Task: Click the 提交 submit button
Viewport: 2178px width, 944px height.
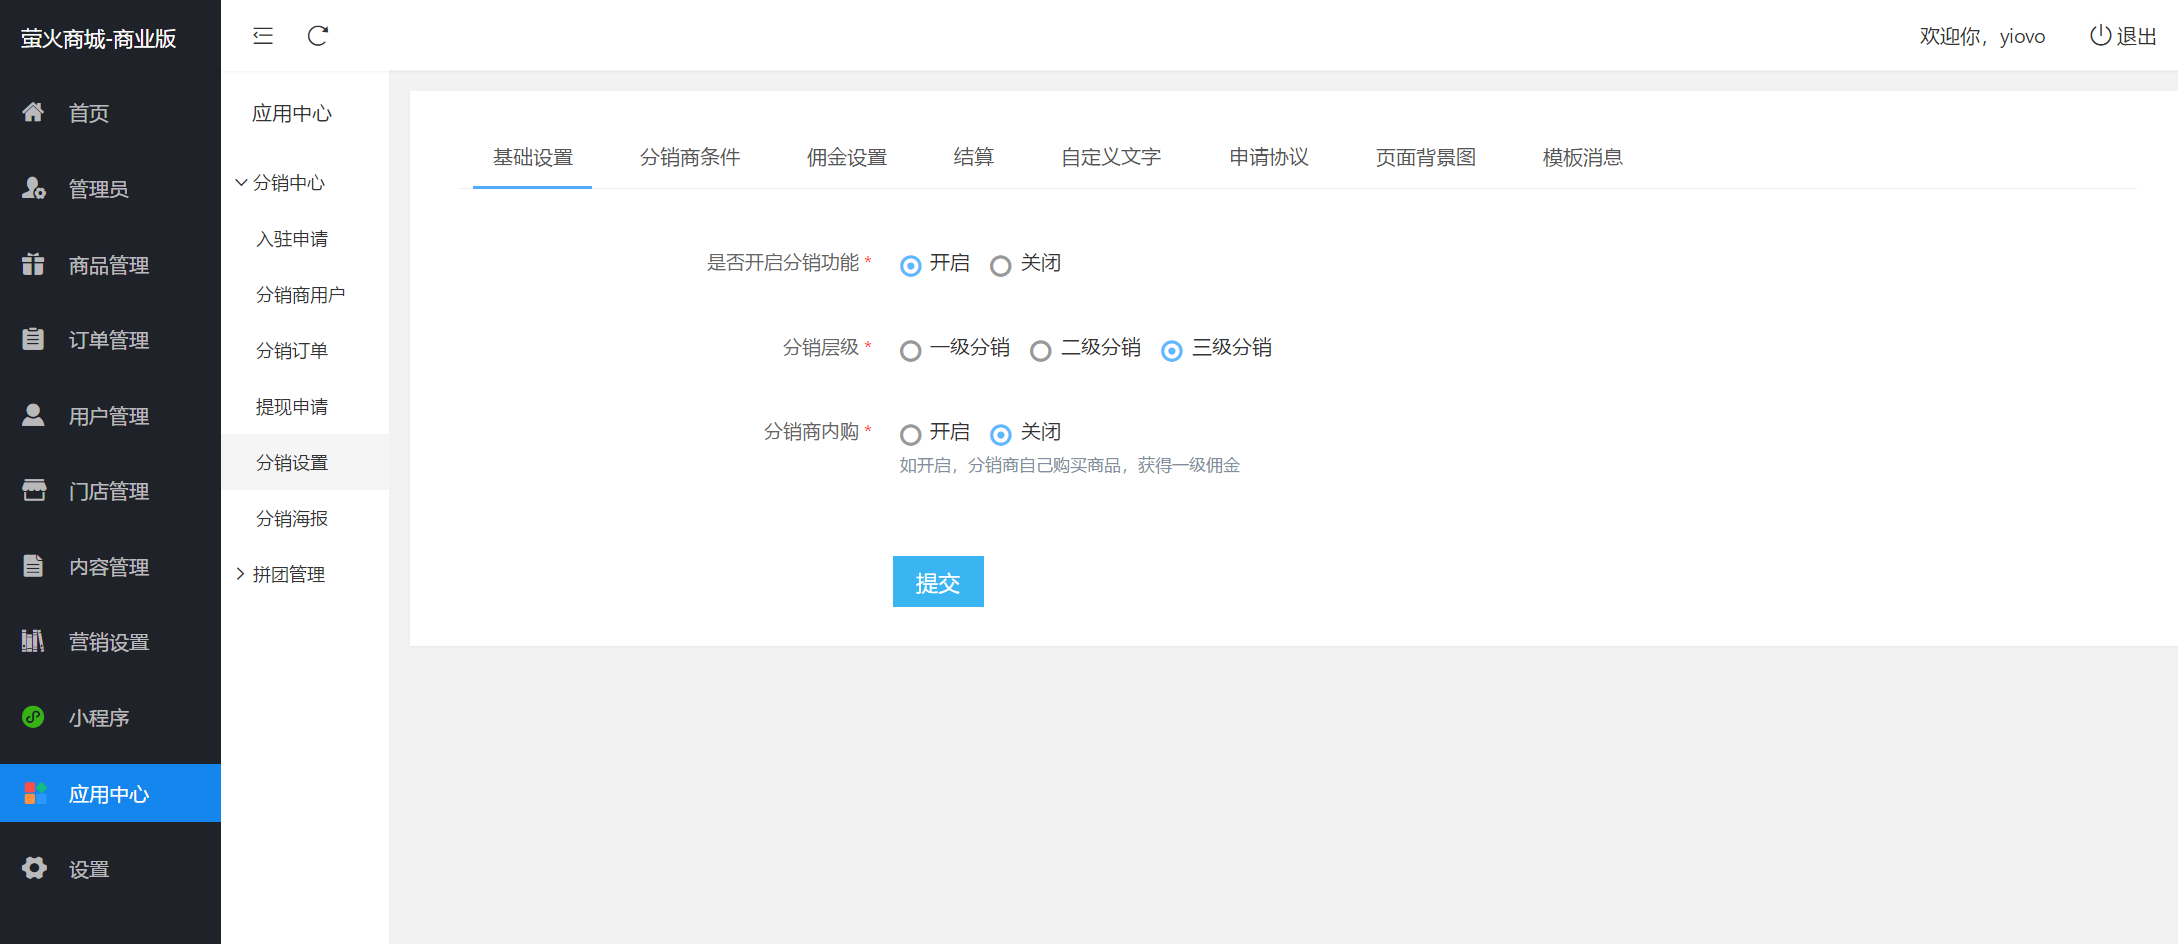Action: point(937,582)
